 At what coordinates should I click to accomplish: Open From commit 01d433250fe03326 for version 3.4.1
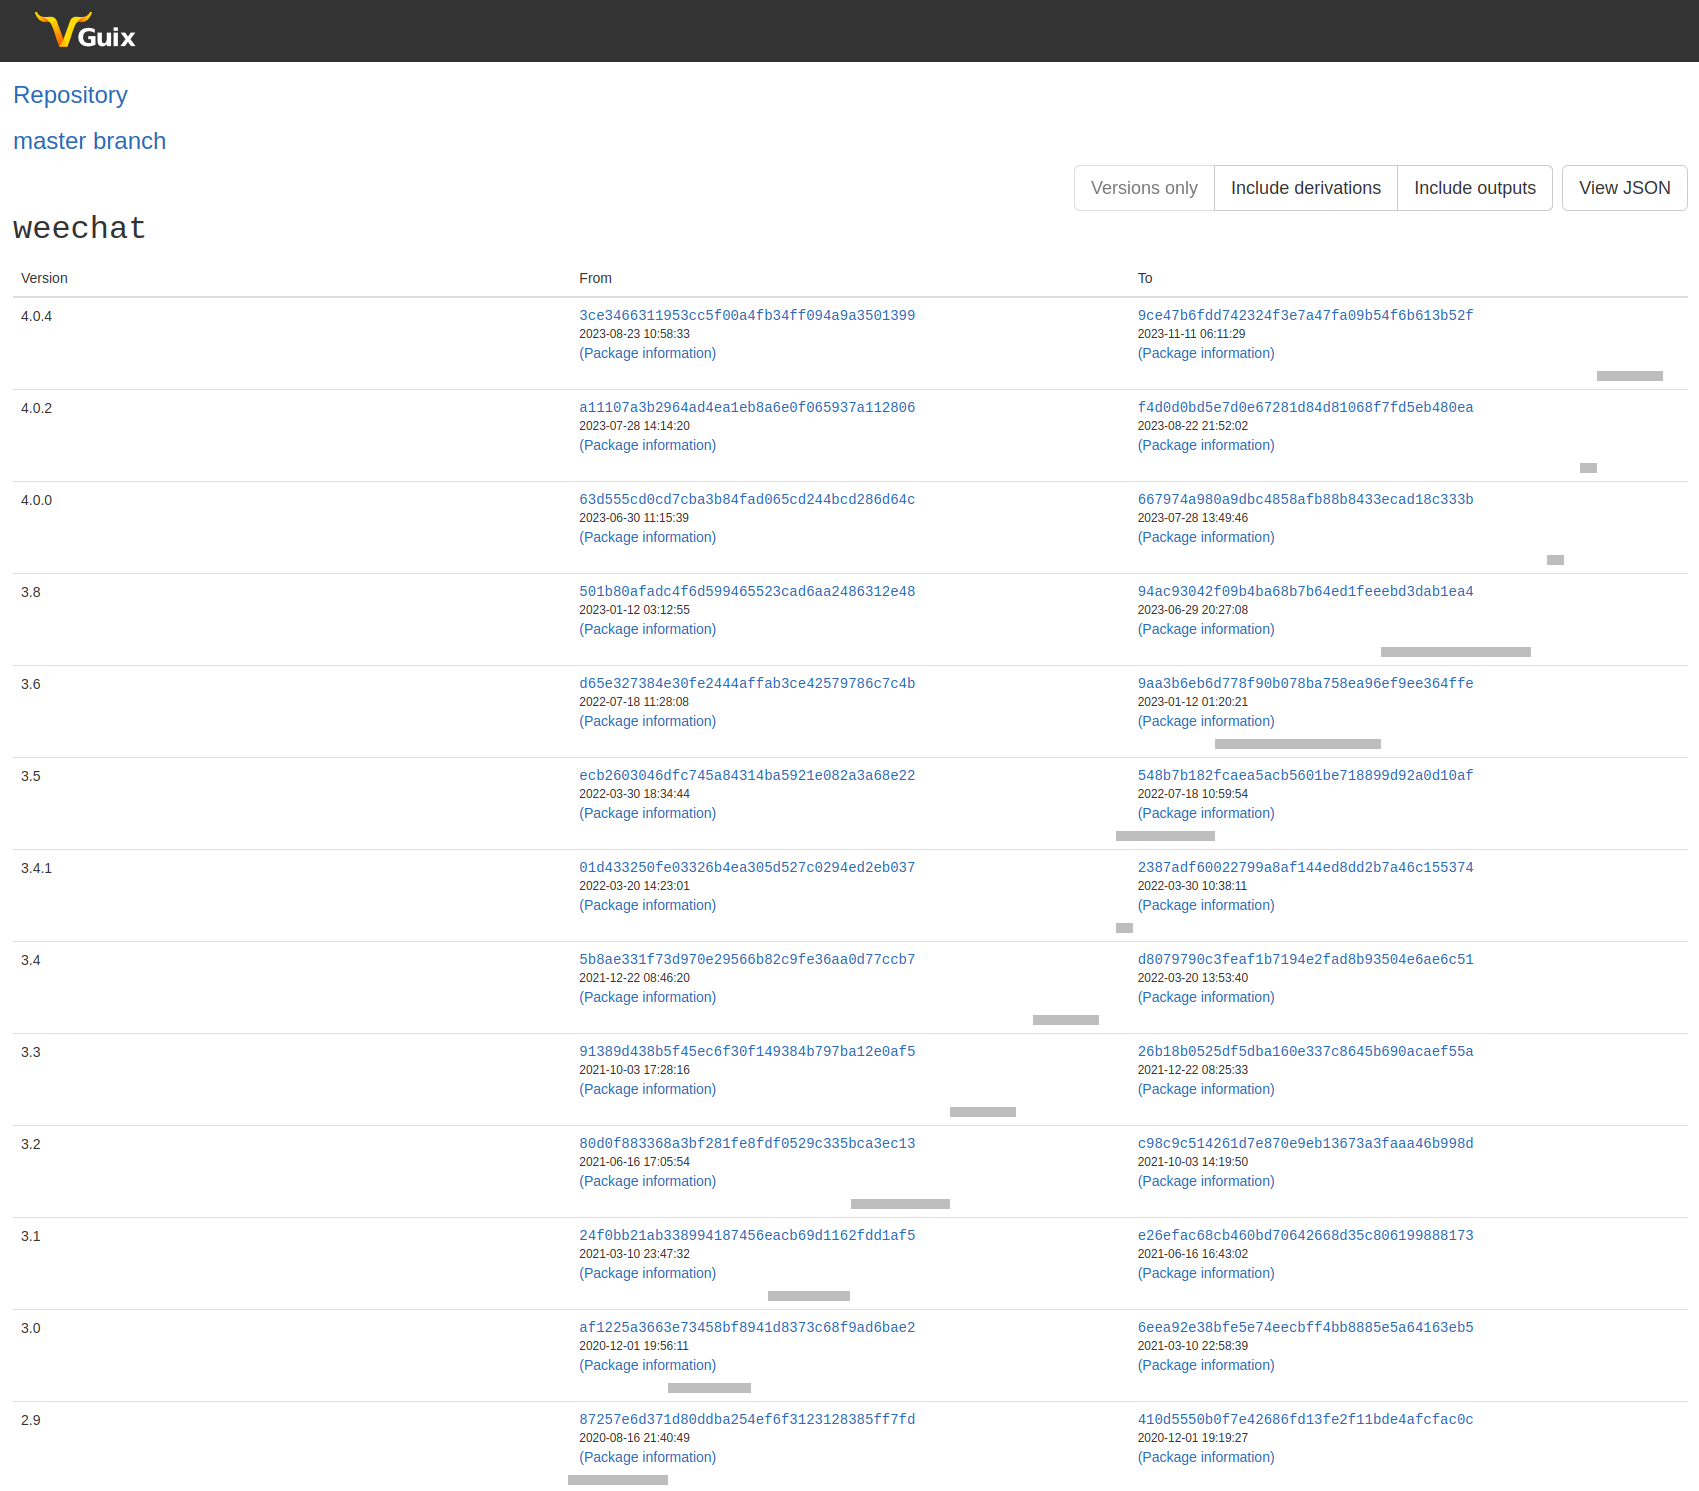[747, 867]
